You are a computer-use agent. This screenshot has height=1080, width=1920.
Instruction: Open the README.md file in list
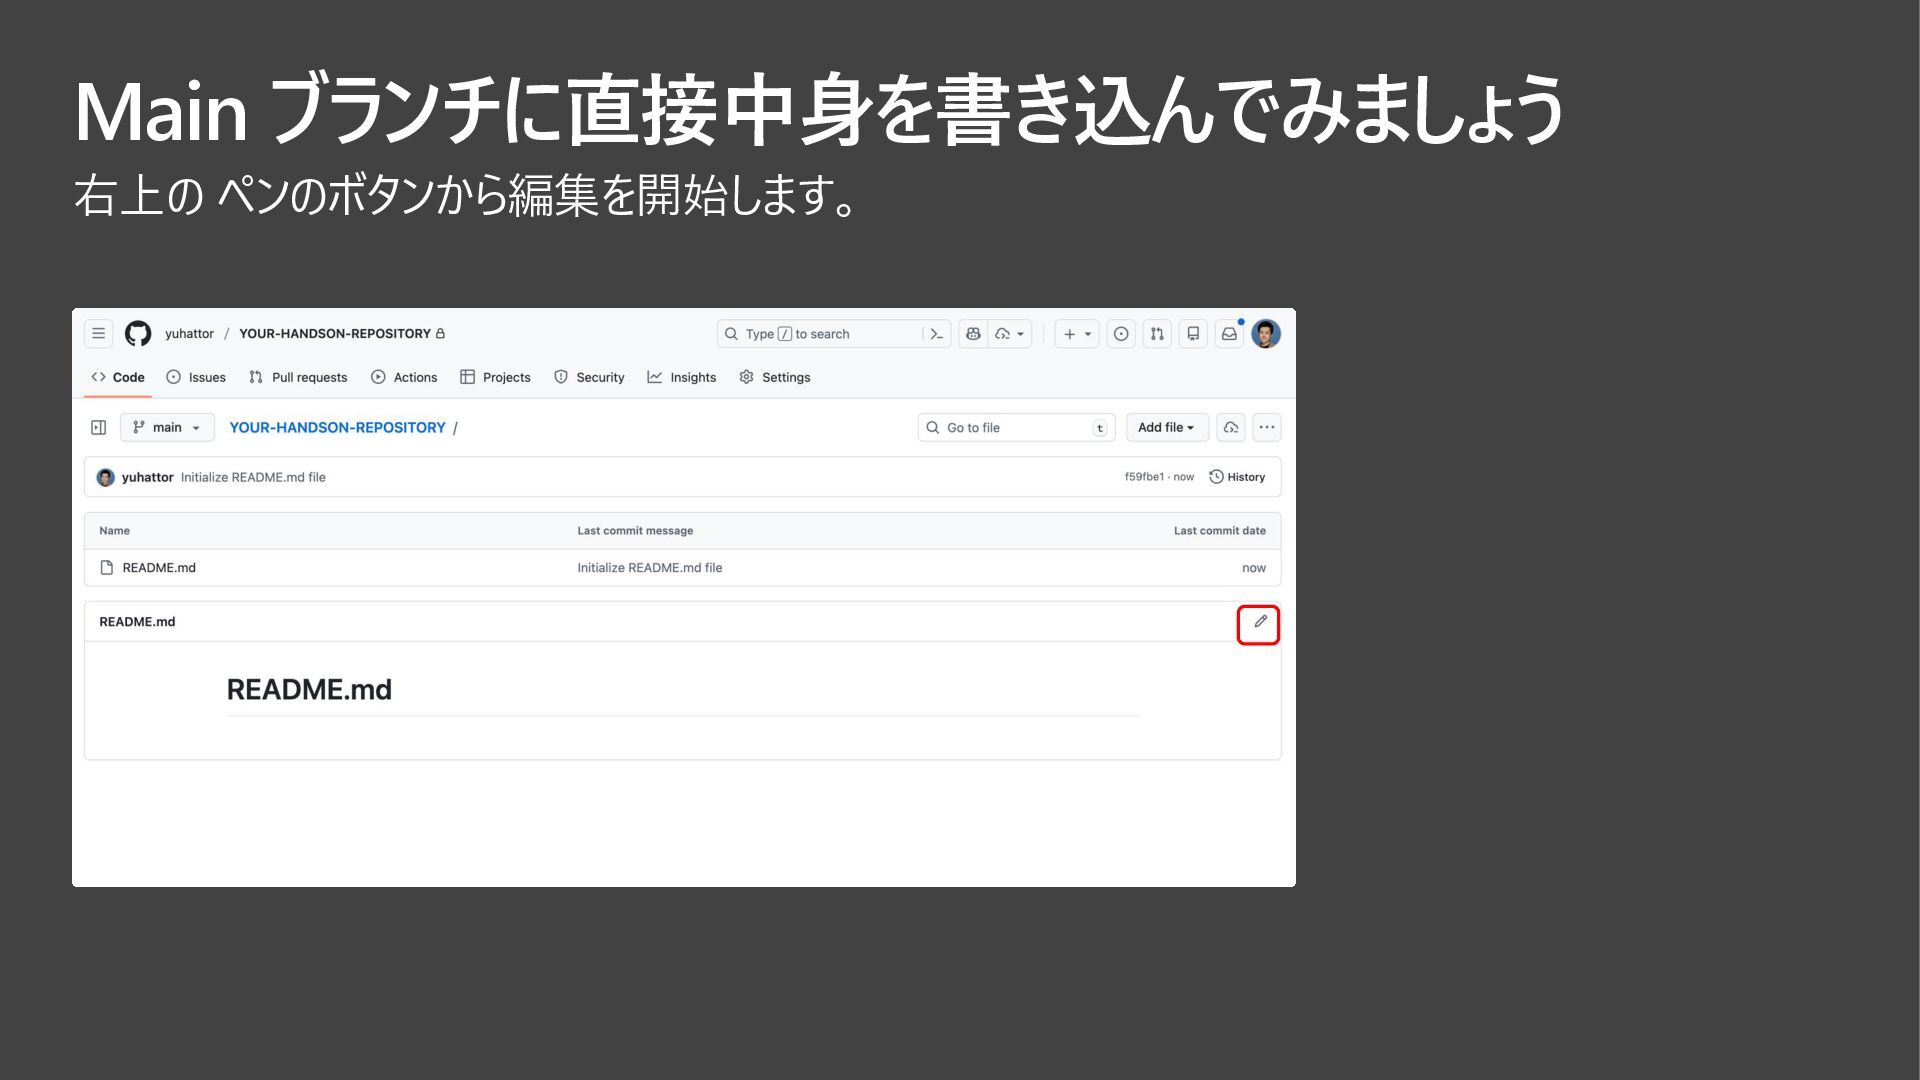[x=159, y=568]
